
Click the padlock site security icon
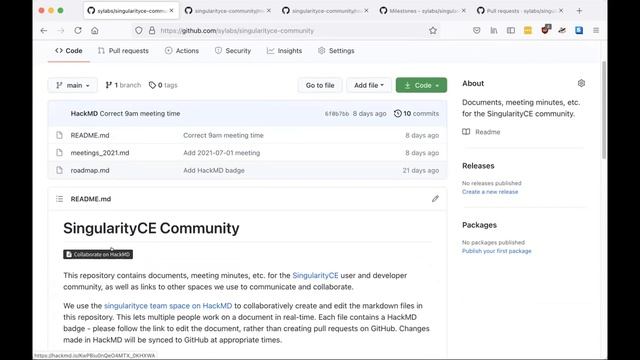pyautogui.click(x=152, y=31)
